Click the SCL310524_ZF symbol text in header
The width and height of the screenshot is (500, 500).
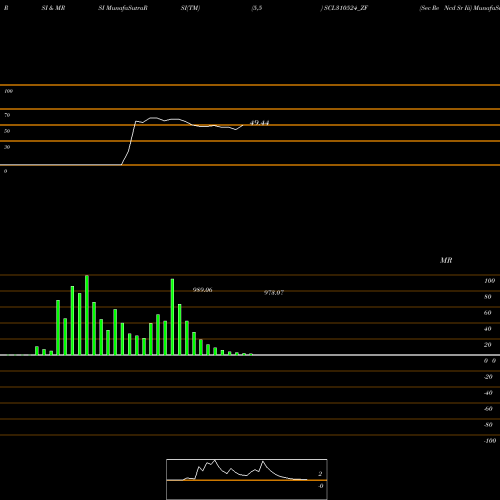point(345,8)
